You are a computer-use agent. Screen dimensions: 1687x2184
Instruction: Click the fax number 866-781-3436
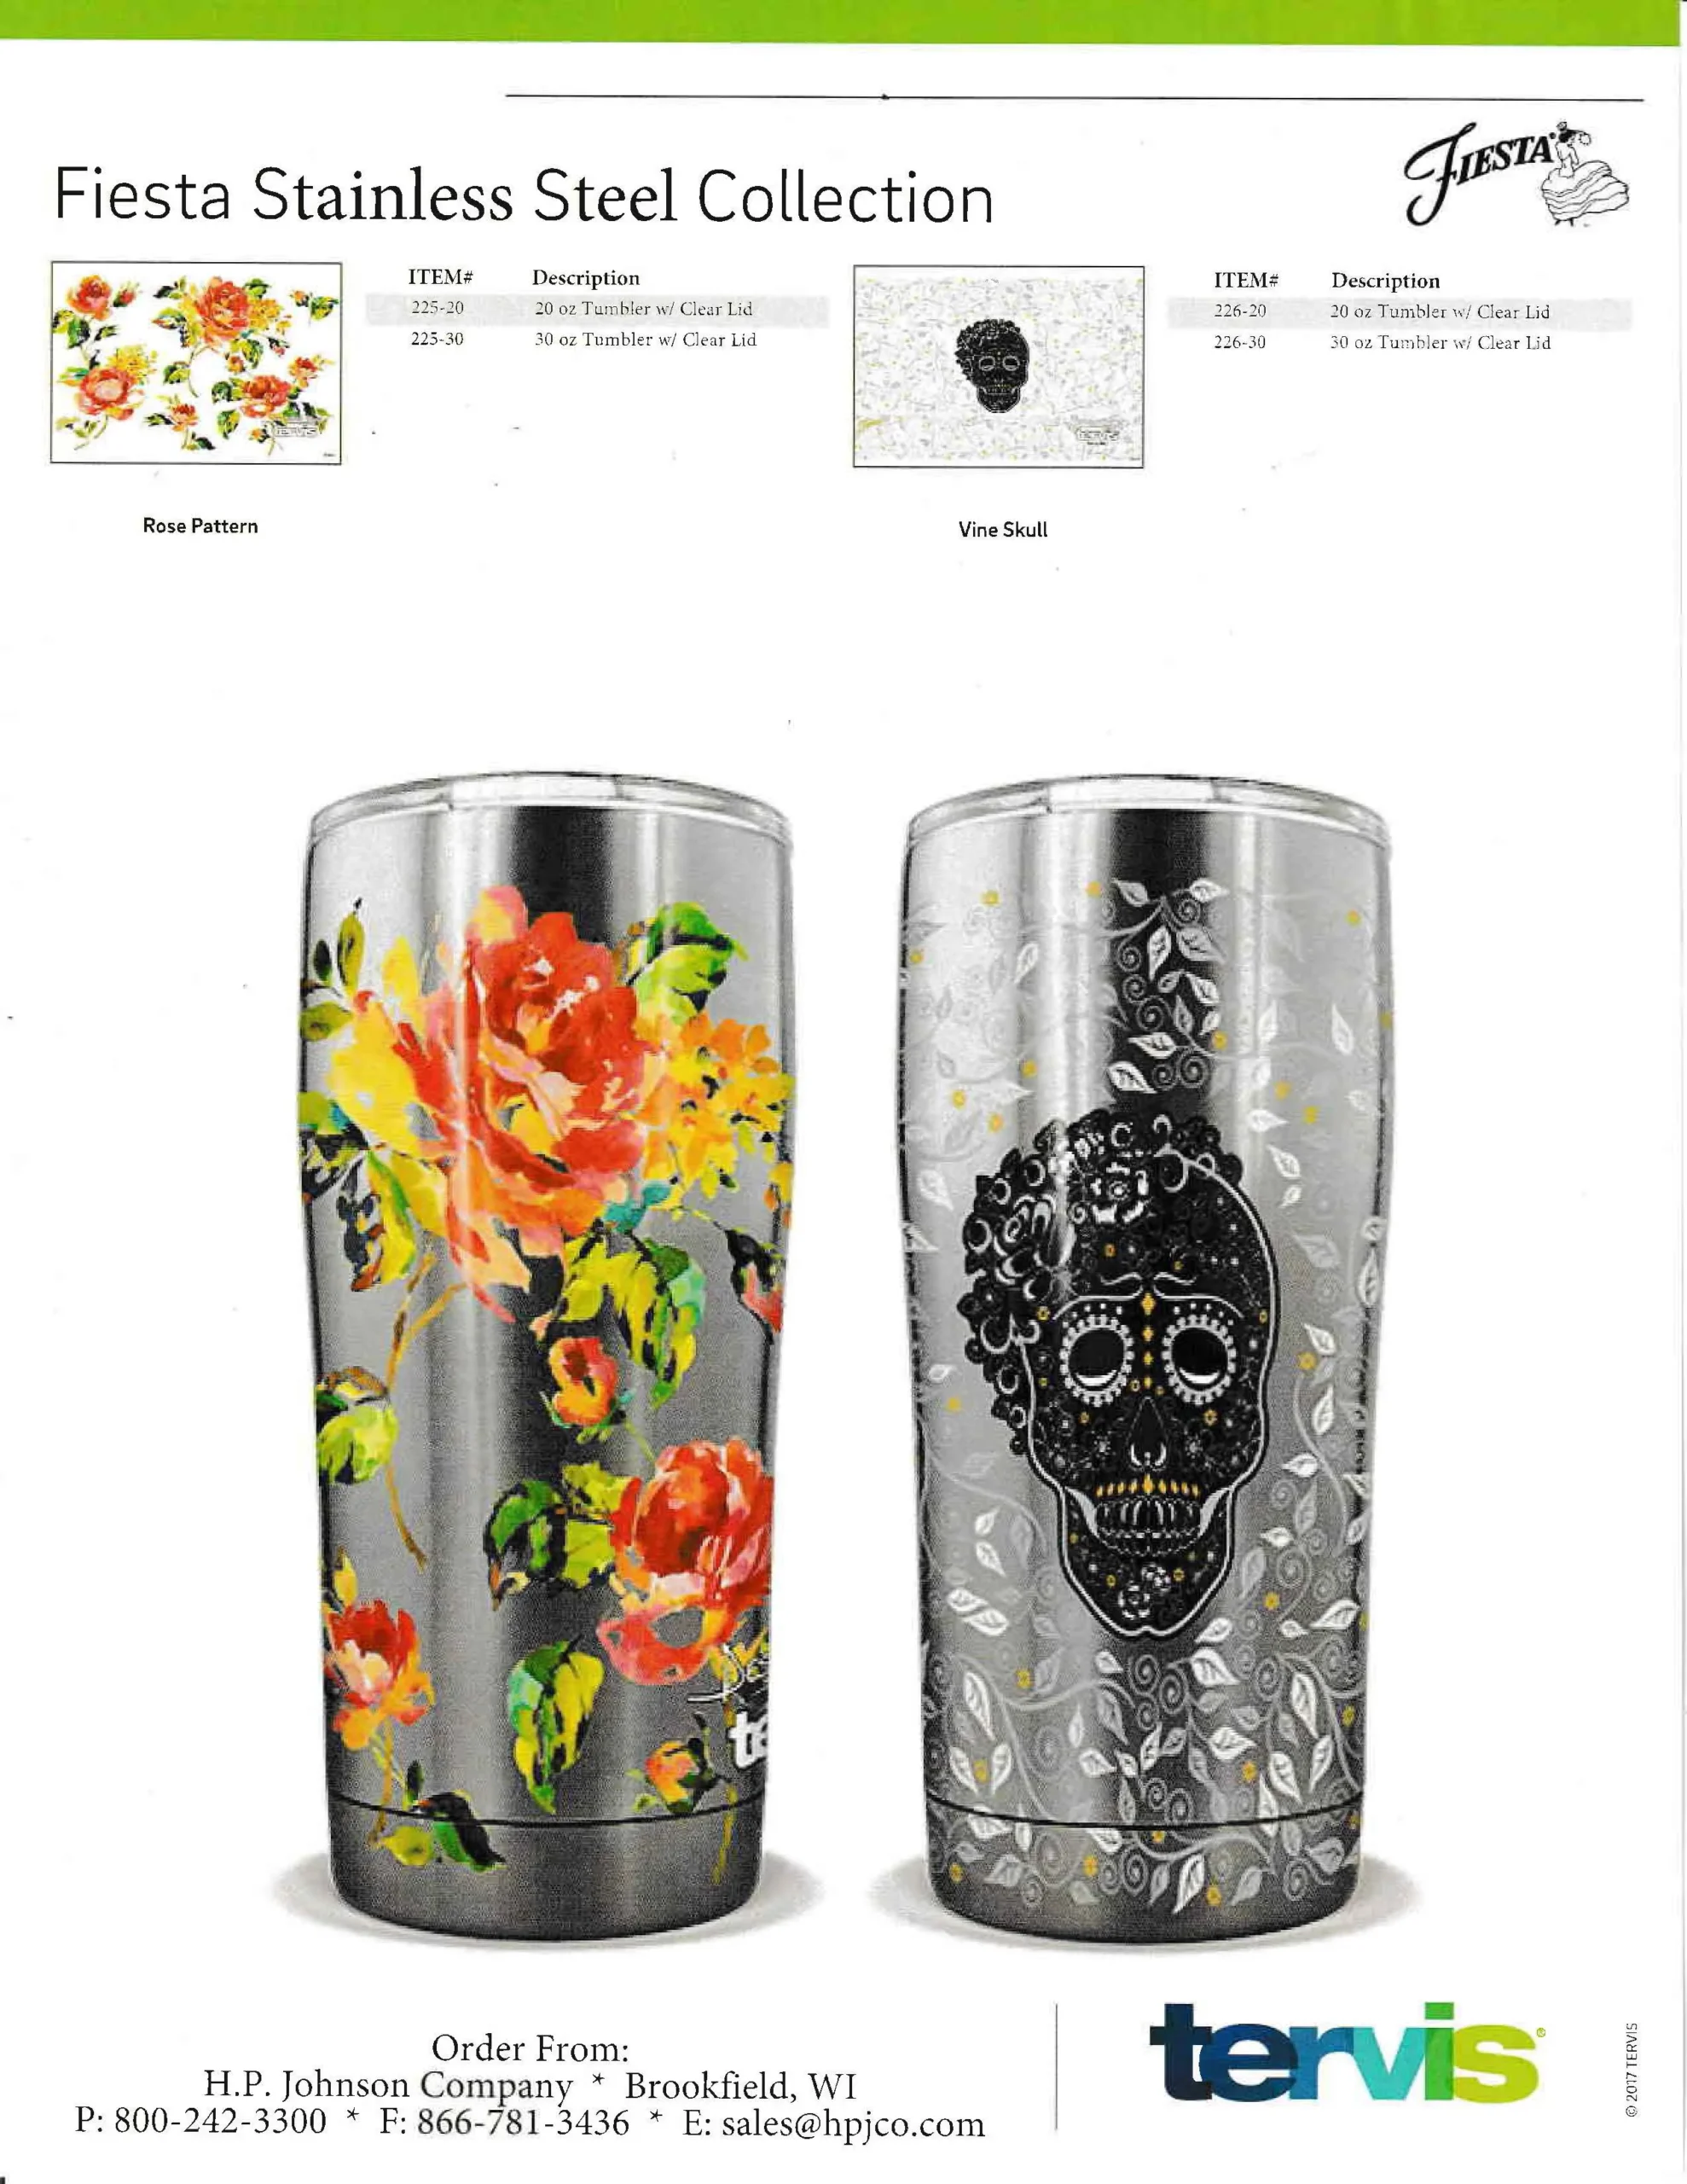pyautogui.click(x=523, y=2121)
